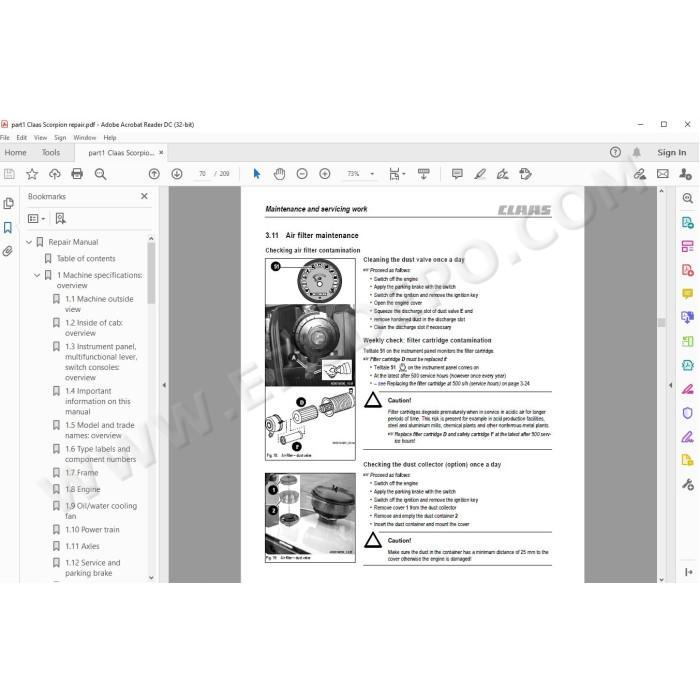Jump to the 1.8 Engine bookmark

point(83,489)
